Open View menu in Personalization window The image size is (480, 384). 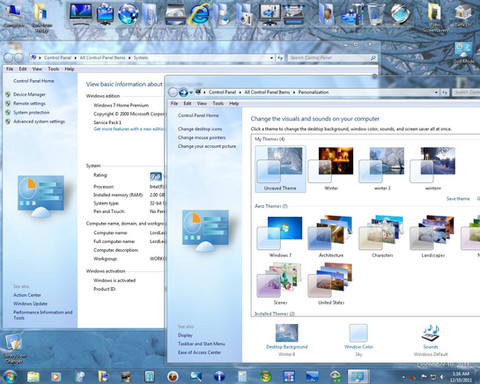(x=202, y=103)
